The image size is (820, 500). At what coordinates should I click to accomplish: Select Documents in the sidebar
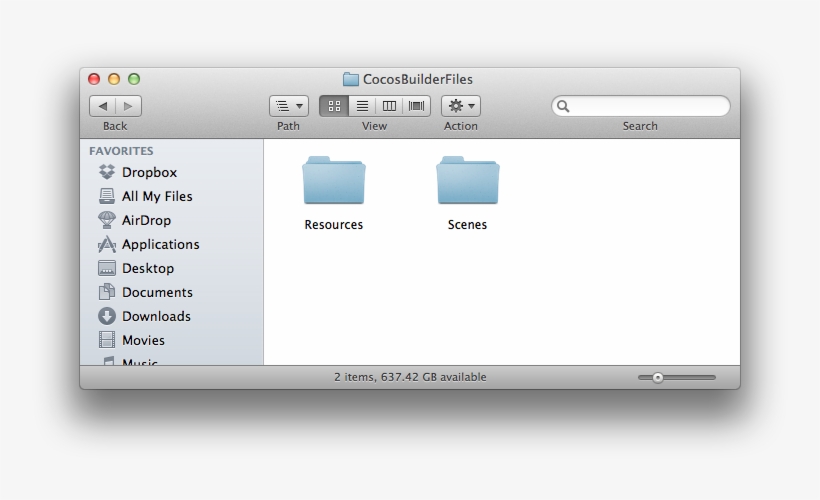click(x=156, y=292)
